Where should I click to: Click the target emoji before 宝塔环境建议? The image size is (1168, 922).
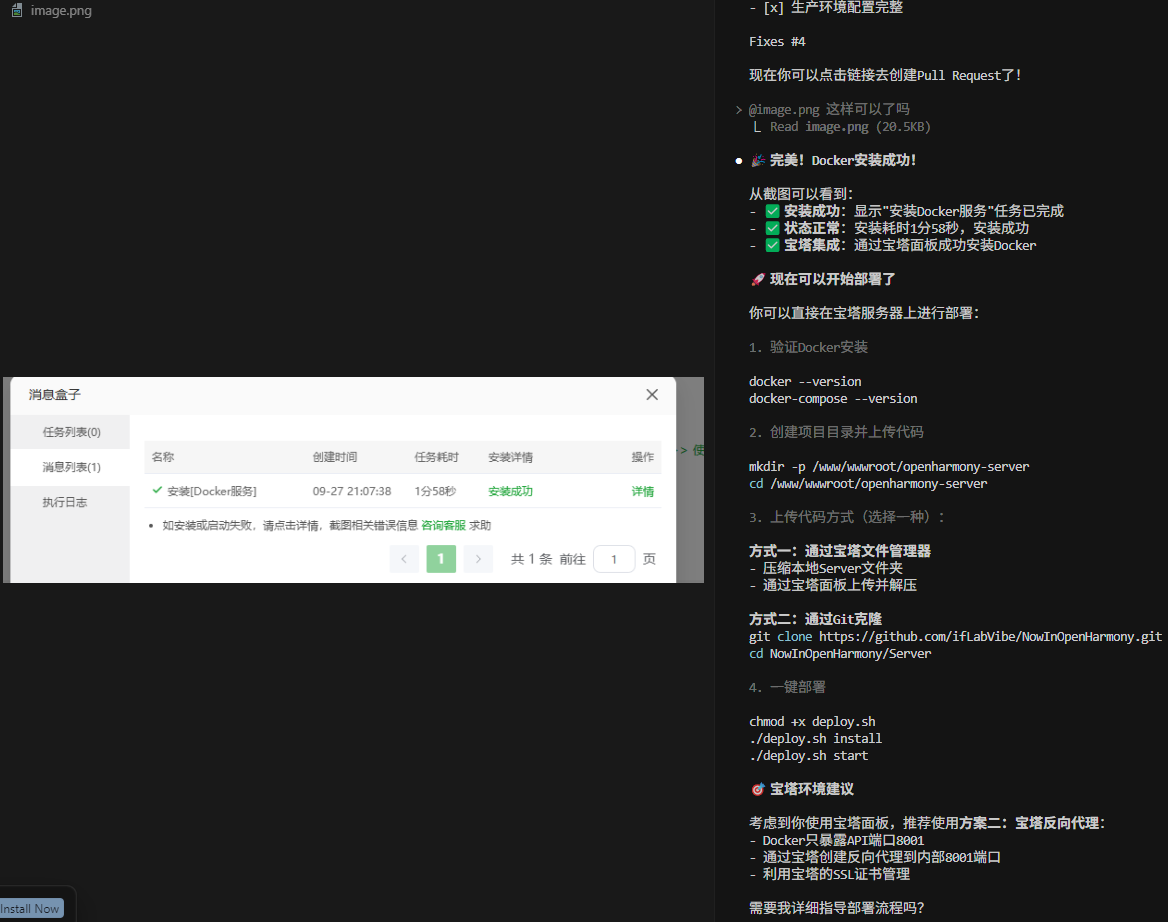[757, 789]
